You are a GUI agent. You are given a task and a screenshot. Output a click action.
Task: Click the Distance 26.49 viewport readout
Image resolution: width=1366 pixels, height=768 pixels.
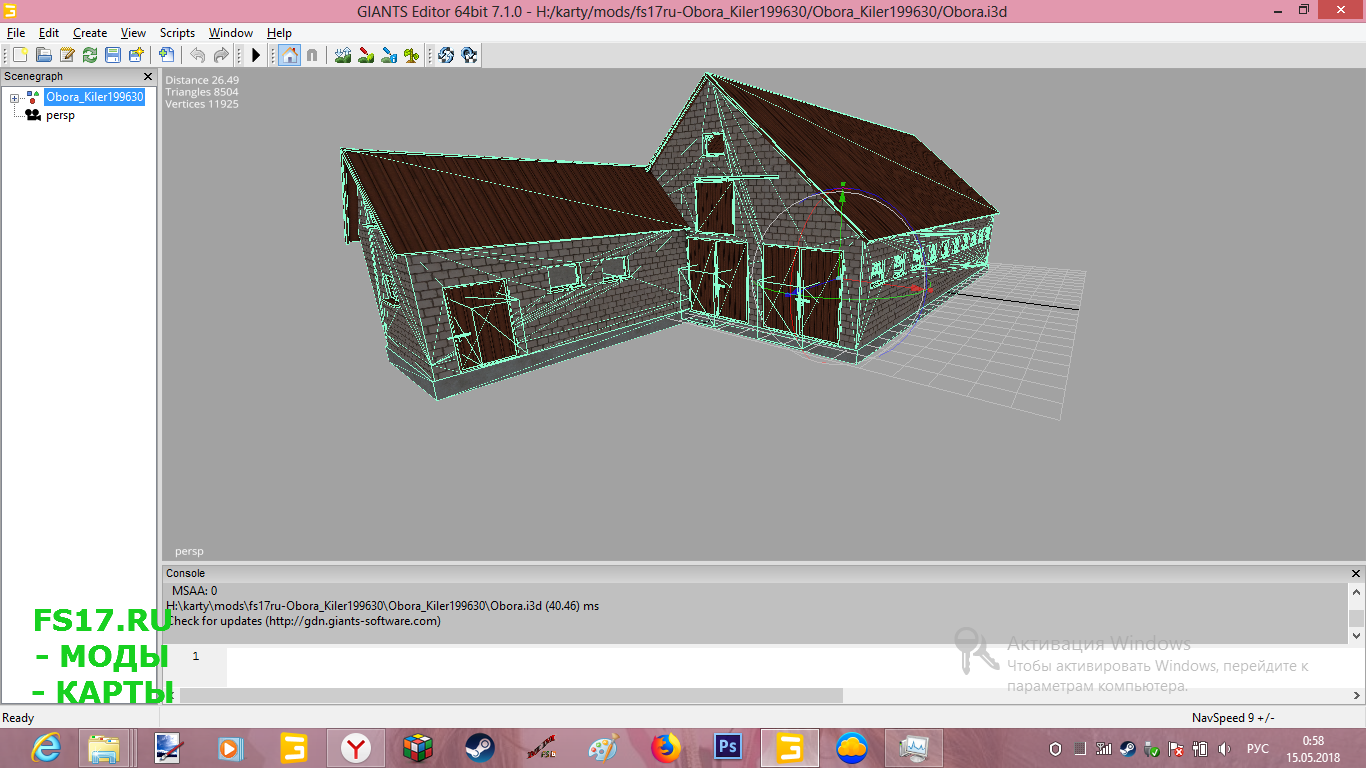coord(201,80)
